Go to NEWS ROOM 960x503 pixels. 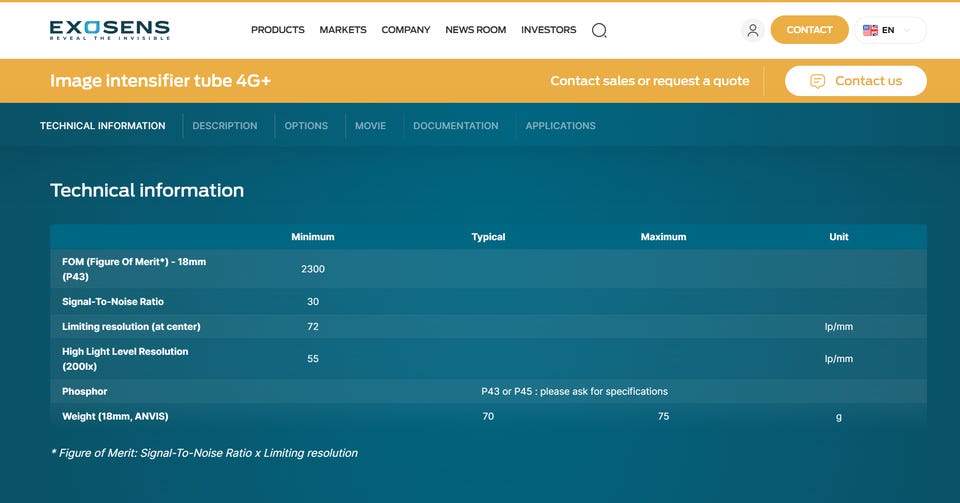coord(476,29)
